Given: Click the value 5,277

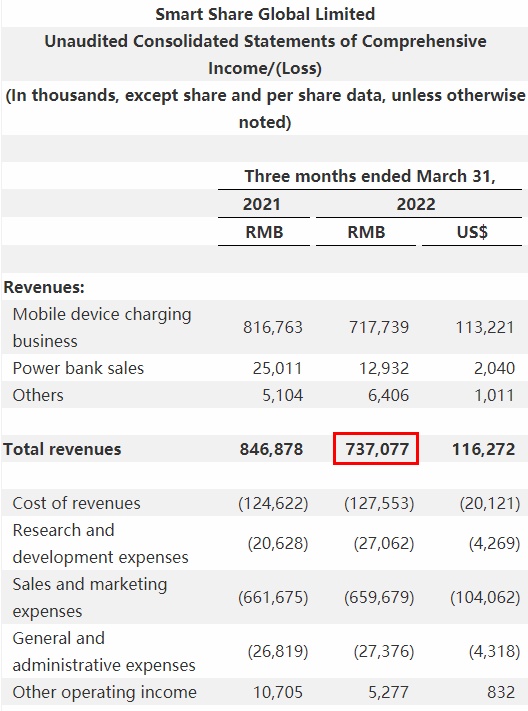Looking at the screenshot, I should coord(388,692).
